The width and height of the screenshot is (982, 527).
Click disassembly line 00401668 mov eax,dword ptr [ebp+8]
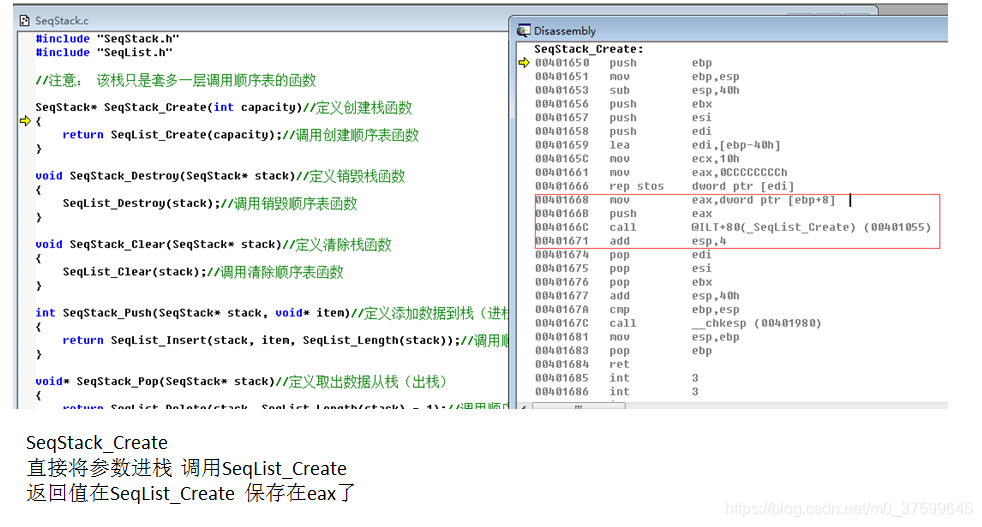click(x=685, y=200)
